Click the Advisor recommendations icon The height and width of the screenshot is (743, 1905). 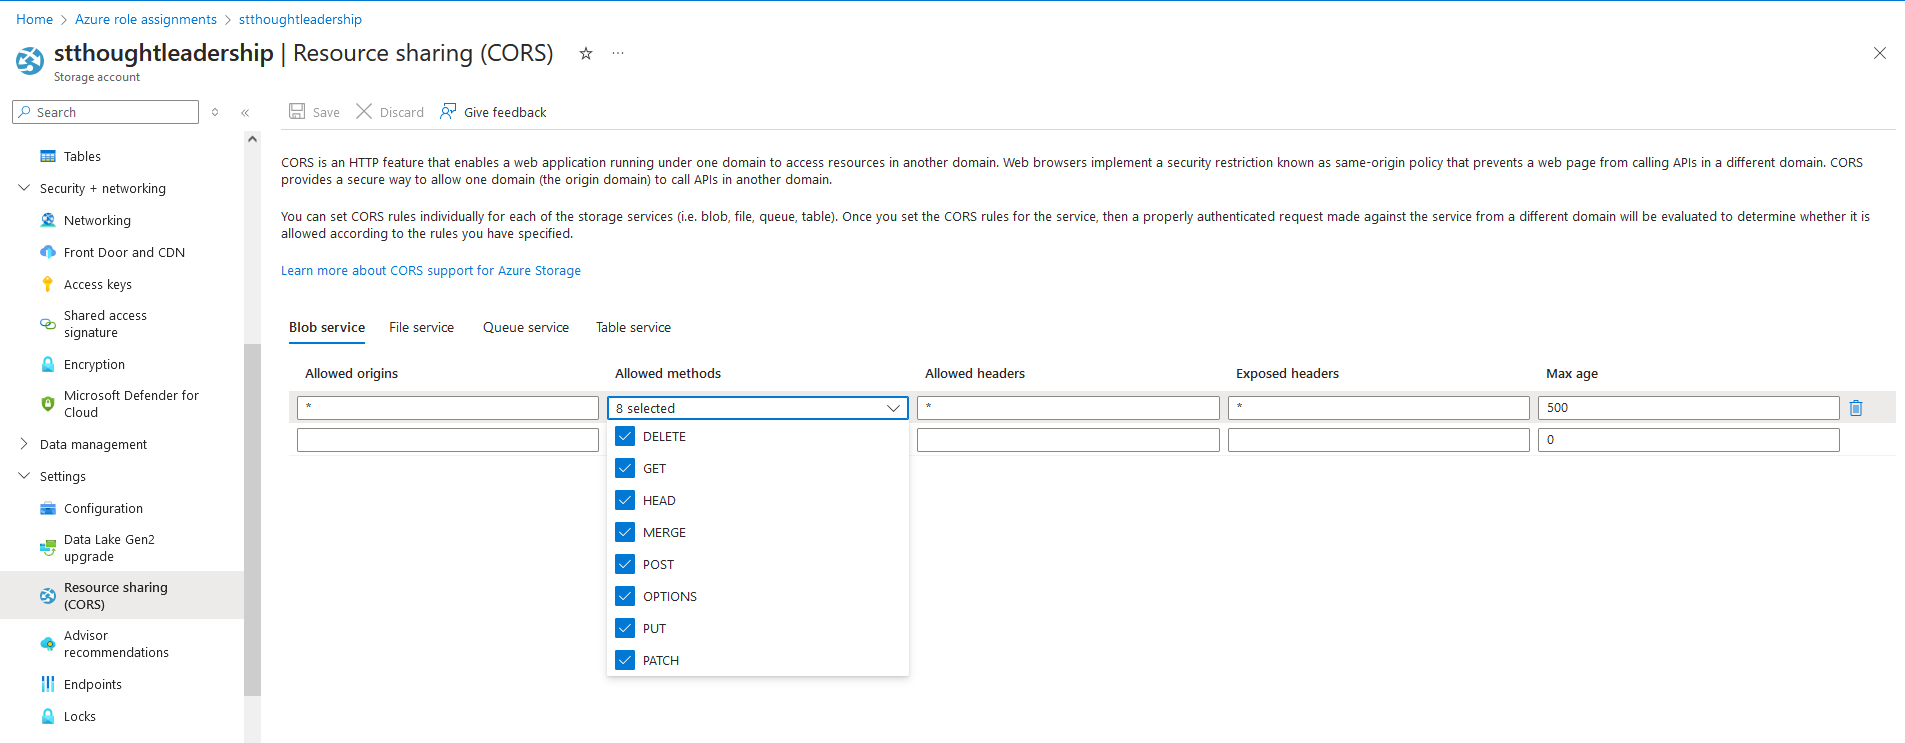point(47,644)
